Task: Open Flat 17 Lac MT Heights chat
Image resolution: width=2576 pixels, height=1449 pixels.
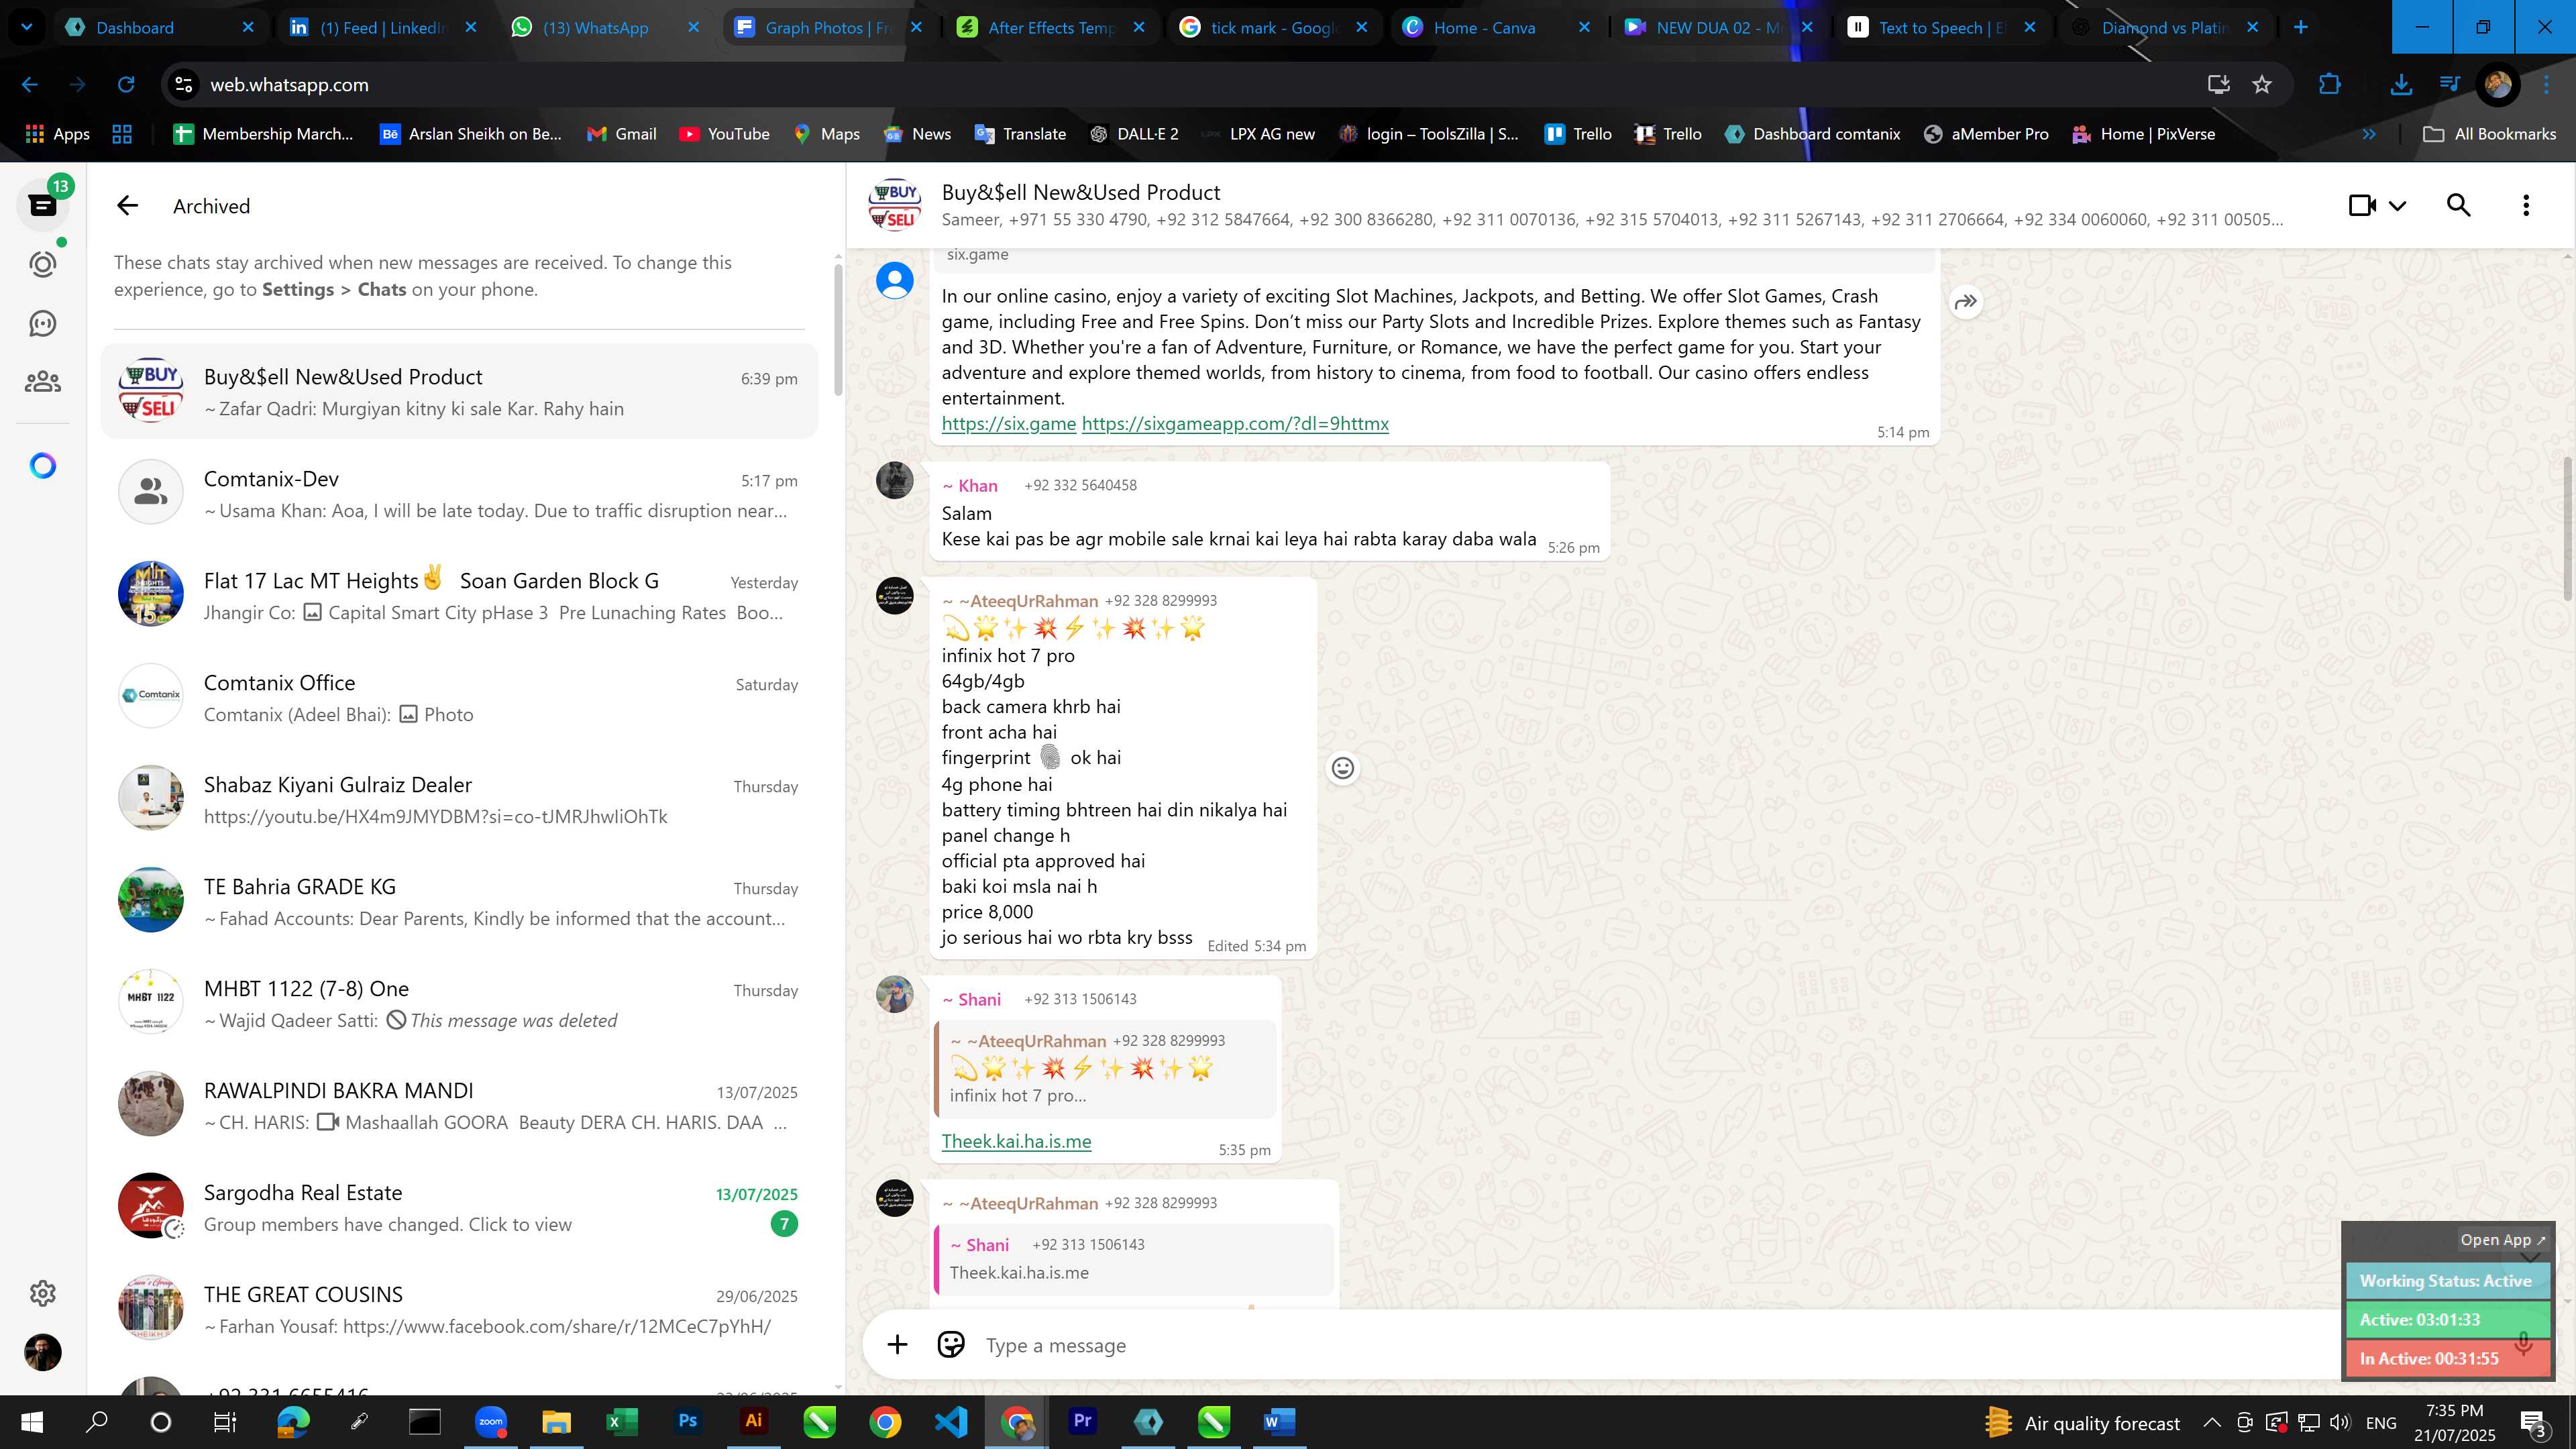Action: point(459,595)
